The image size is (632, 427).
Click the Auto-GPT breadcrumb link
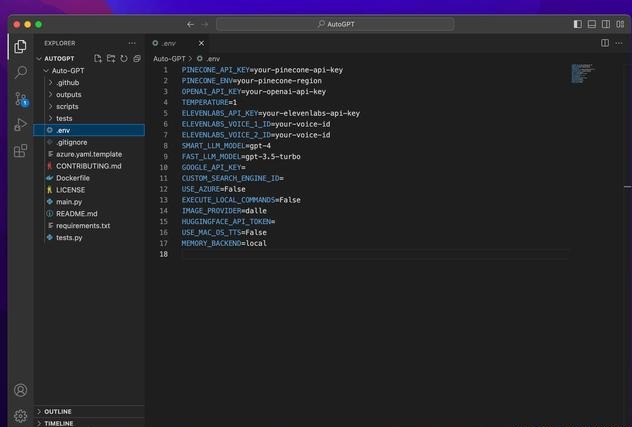click(169, 59)
